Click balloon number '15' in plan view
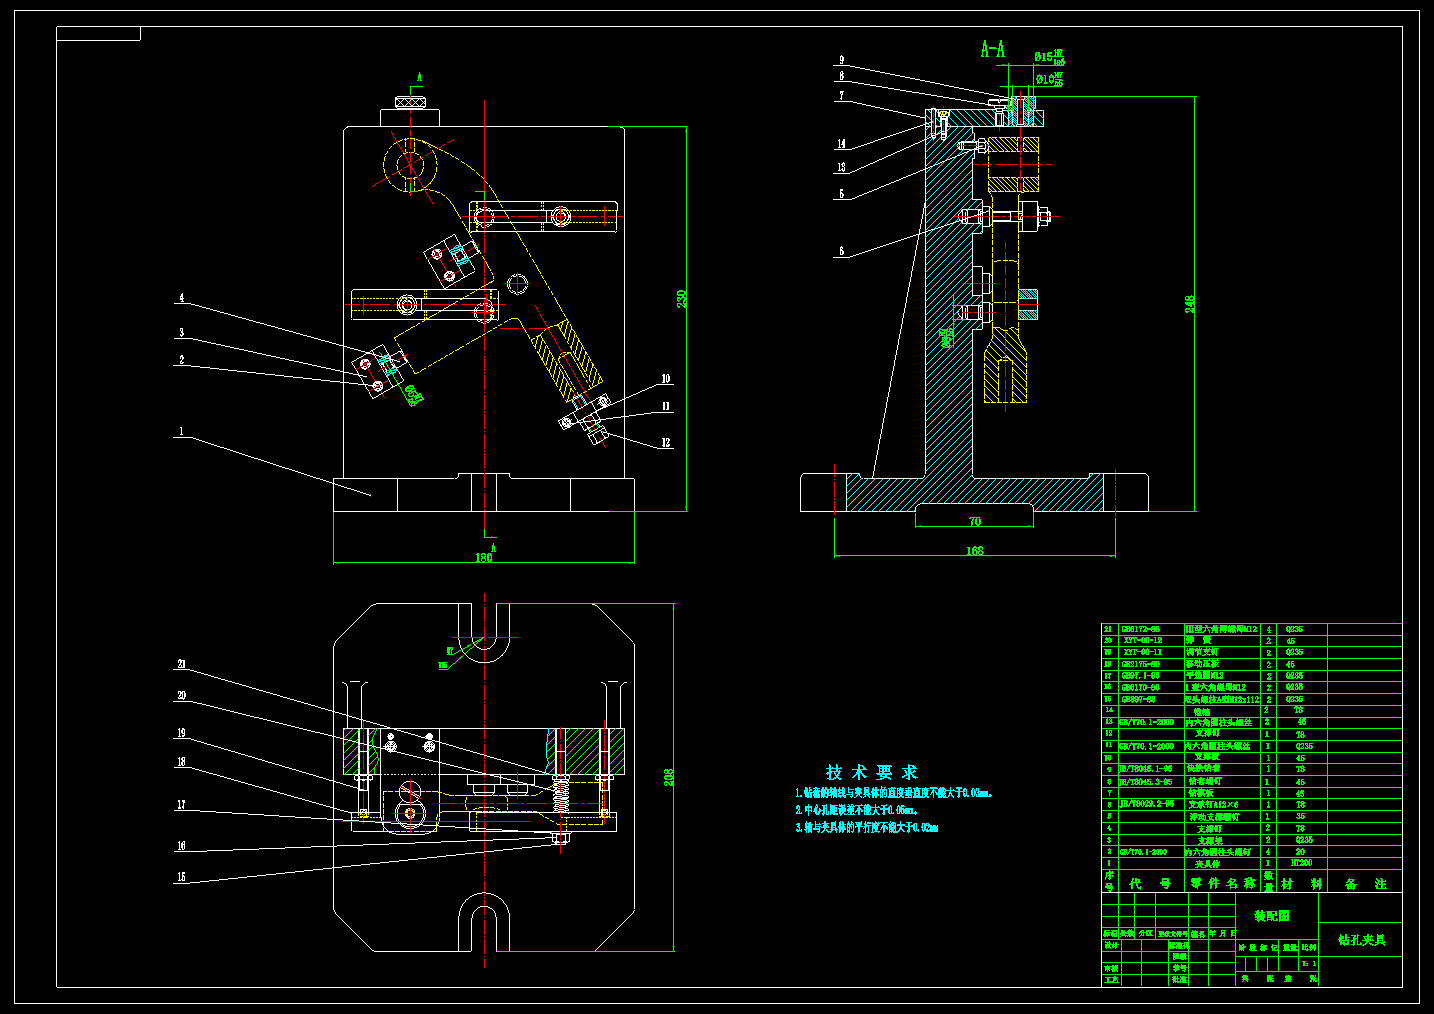 [181, 877]
